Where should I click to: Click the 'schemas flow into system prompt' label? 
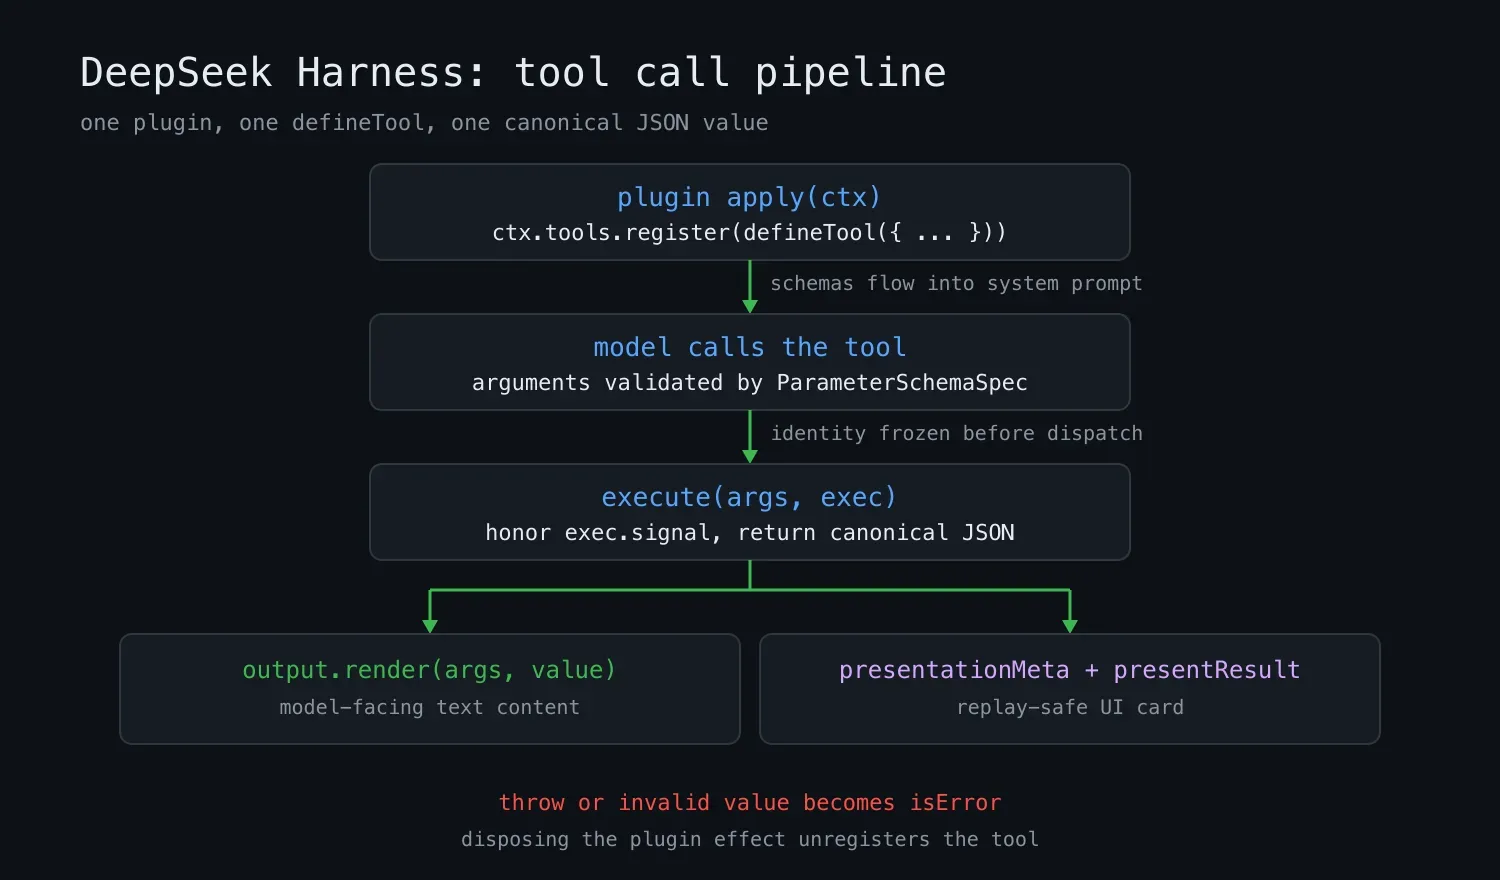[x=956, y=283]
